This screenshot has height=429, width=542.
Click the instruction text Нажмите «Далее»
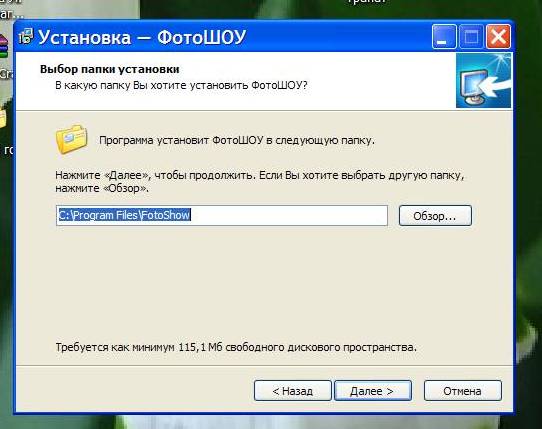click(259, 181)
